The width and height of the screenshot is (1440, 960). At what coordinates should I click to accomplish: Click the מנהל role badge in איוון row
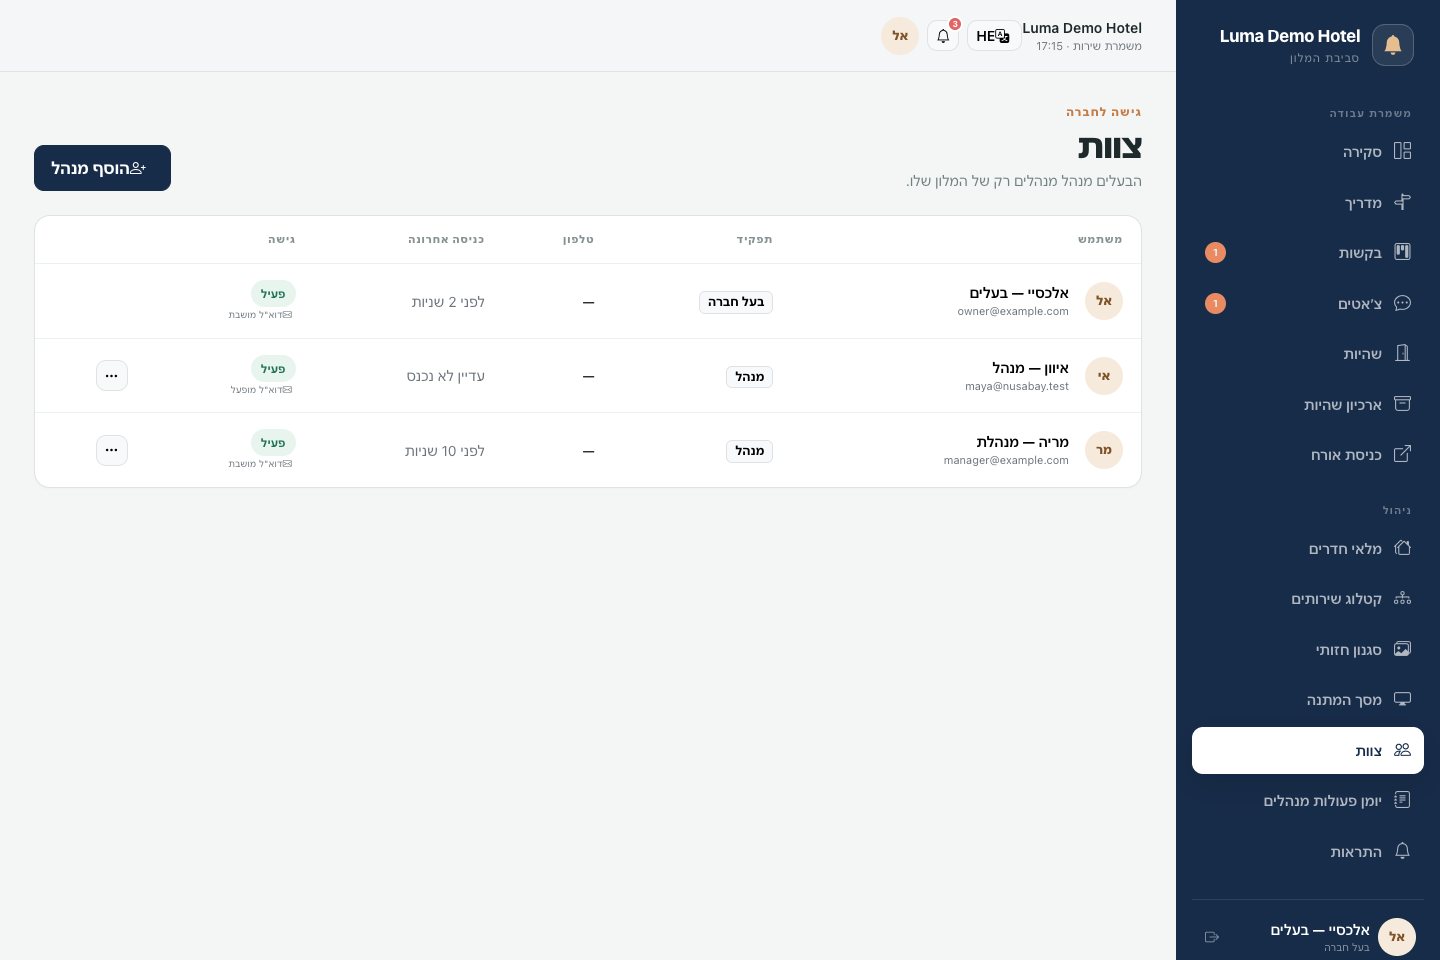pos(749,377)
